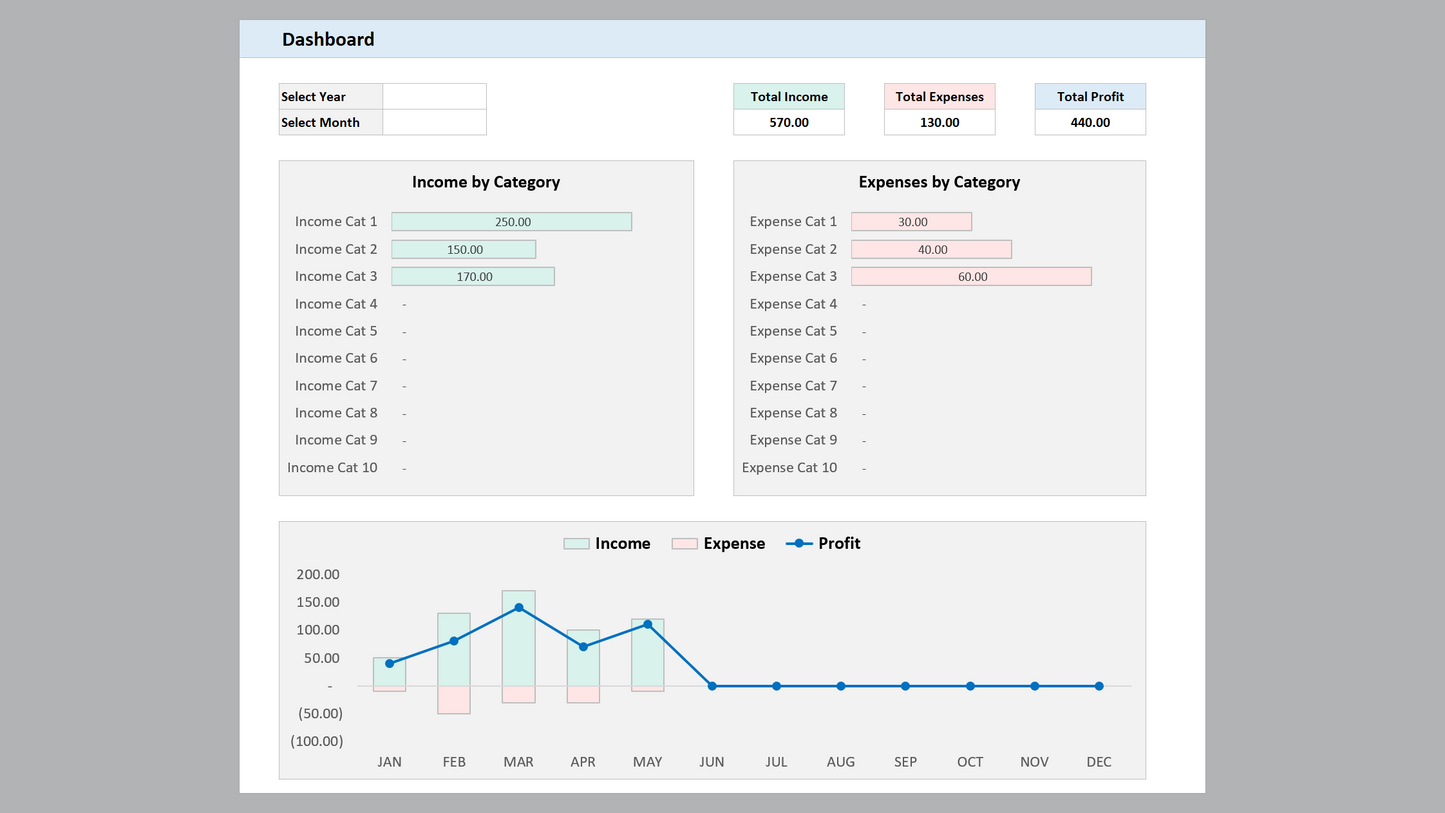Select the Profit legend line marker
This screenshot has width=1445, height=813.
(799, 544)
